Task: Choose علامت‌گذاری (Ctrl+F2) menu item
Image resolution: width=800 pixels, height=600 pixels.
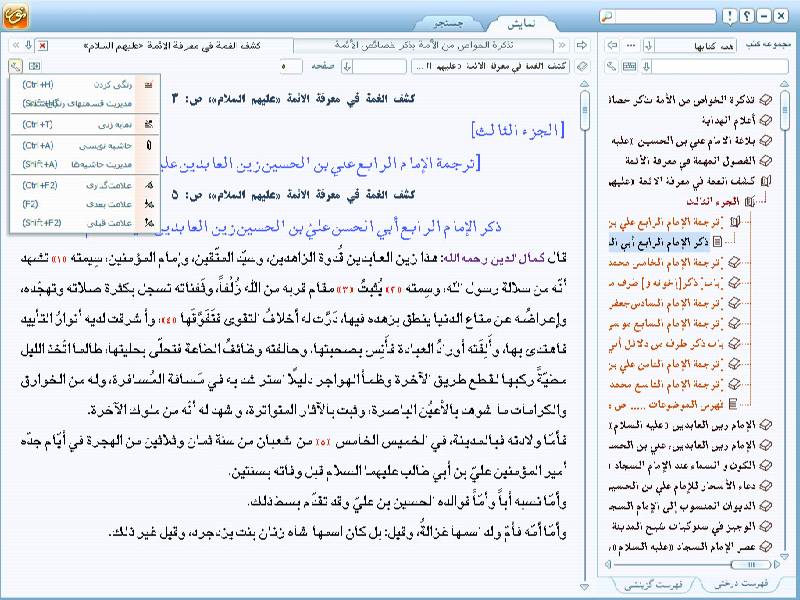Action: pyautogui.click(x=85, y=185)
